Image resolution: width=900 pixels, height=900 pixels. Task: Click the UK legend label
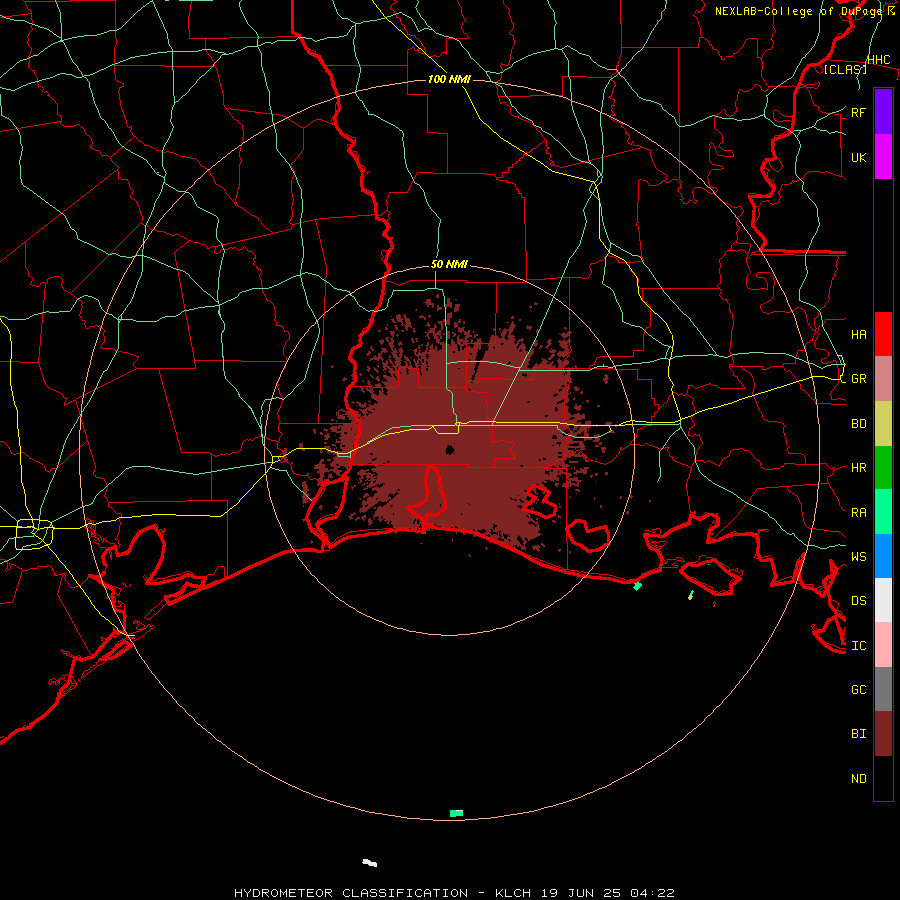tap(858, 157)
